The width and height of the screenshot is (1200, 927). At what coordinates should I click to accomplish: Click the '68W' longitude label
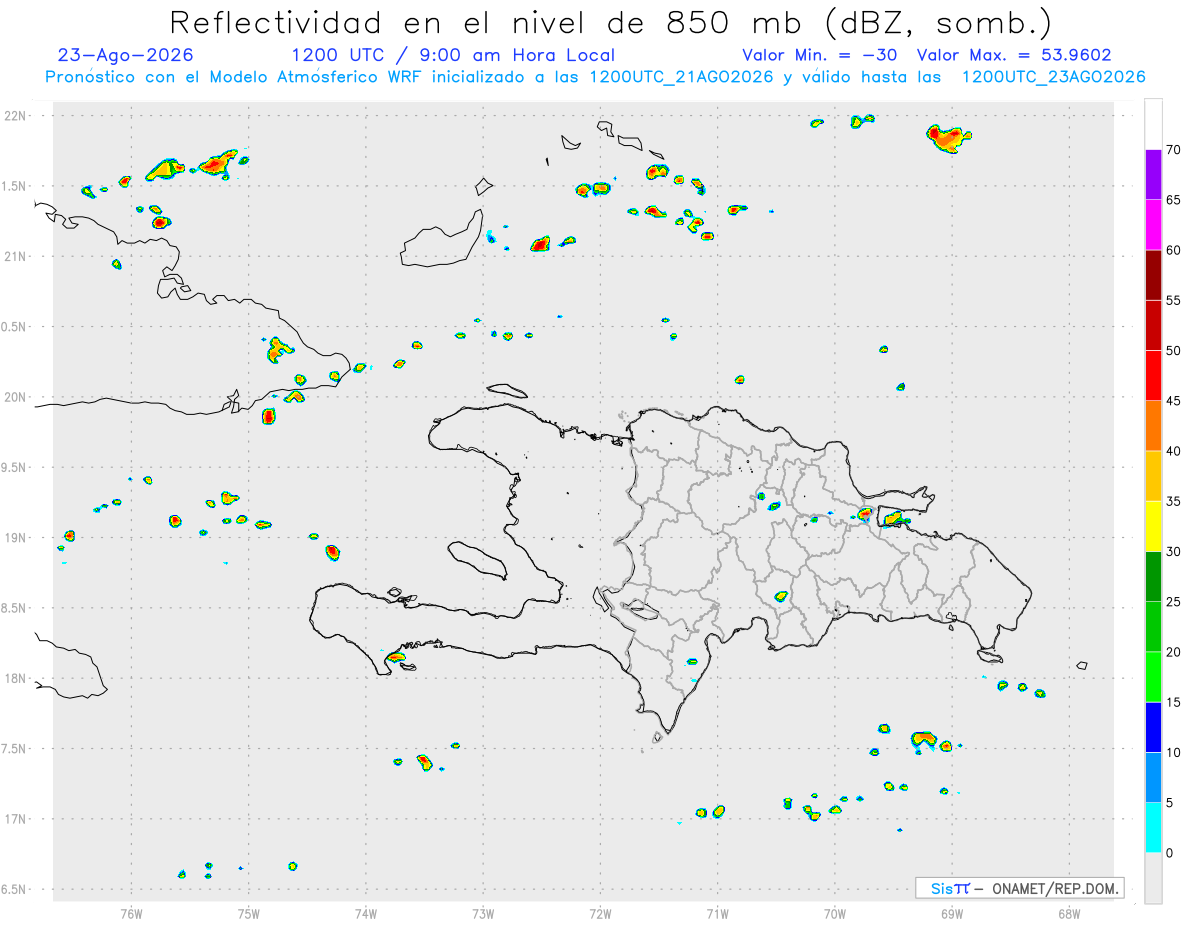tap(1069, 913)
